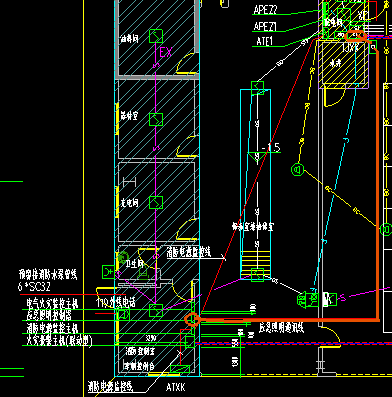Viewport: 392px width, 397px height.
Task: Click the APEZ2 label text
Action: click(265, 10)
